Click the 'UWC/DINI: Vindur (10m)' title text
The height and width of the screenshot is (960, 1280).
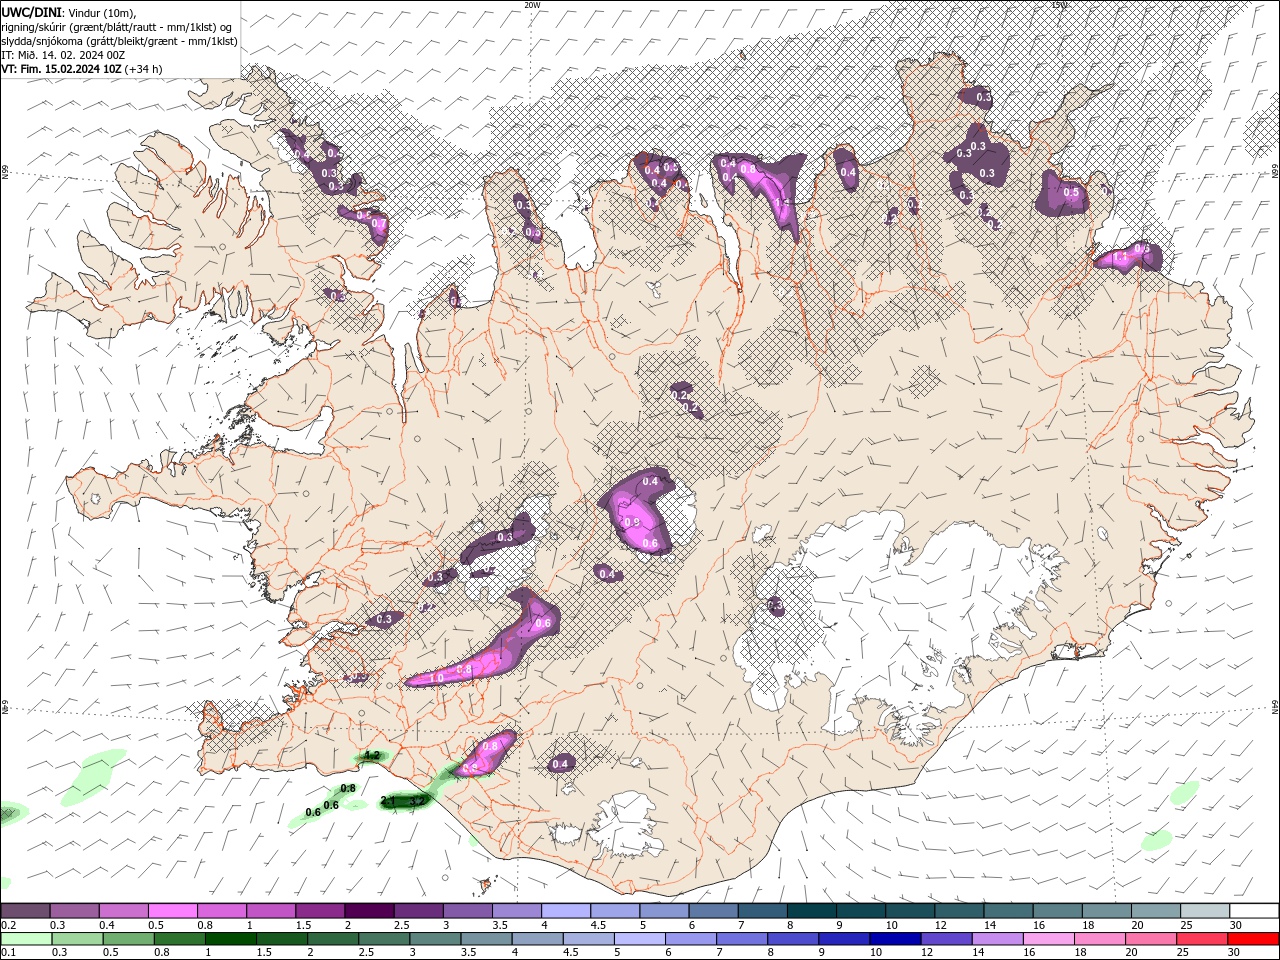point(69,11)
